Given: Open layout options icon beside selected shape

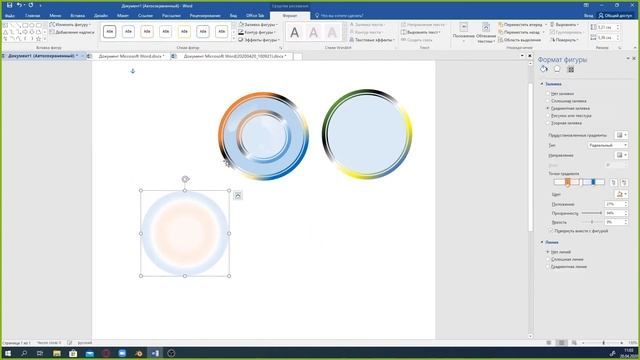Looking at the screenshot, I should point(238,196).
